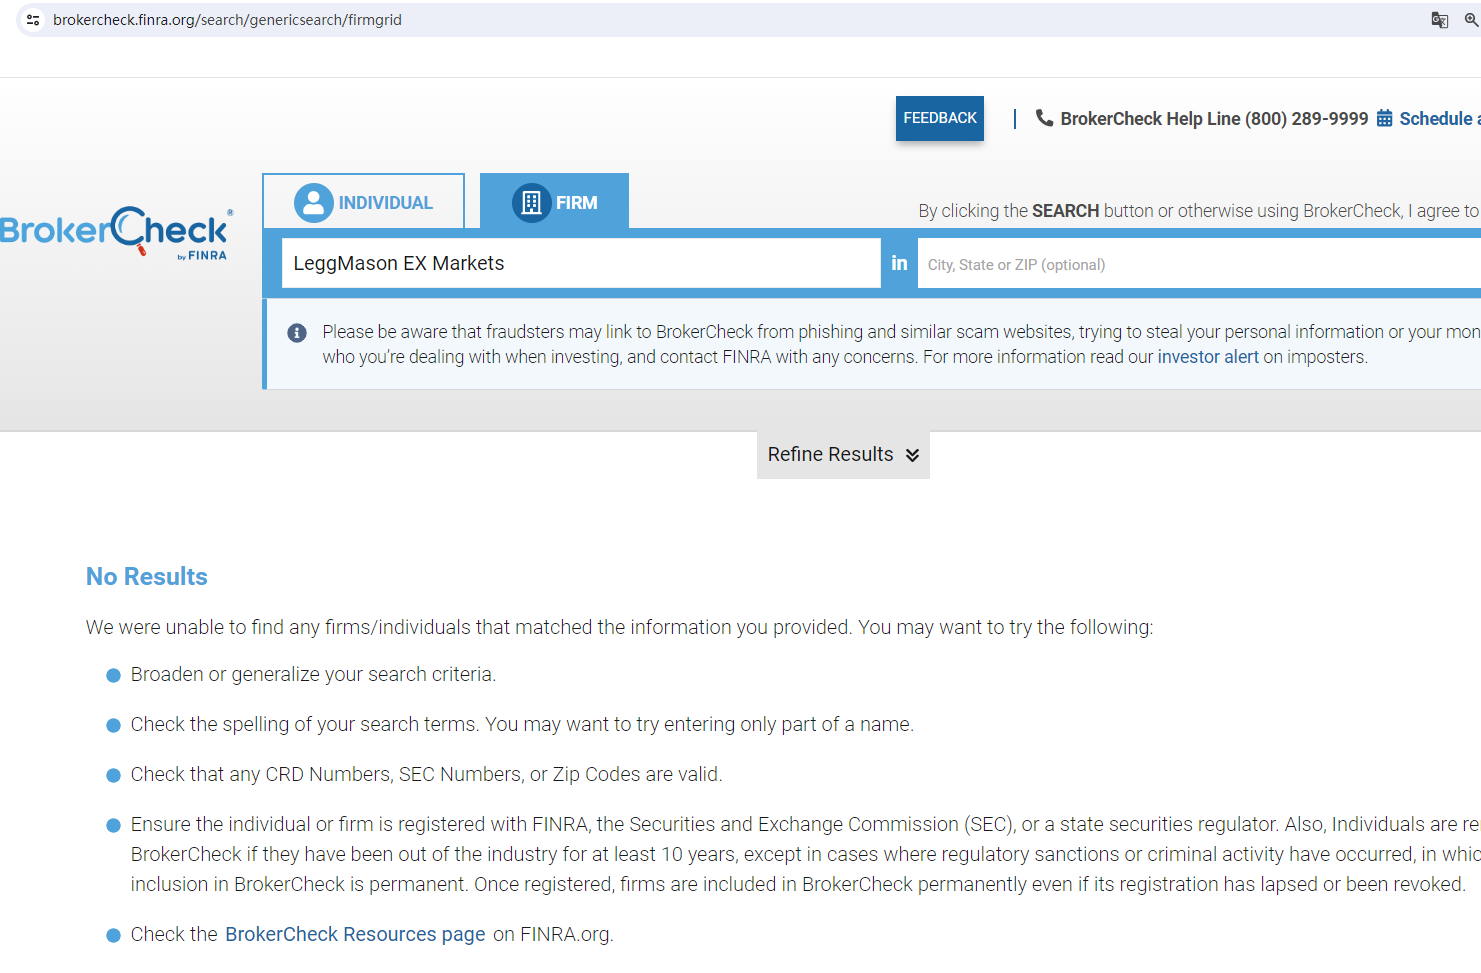Click the BrokerCheck Help Line phone number text

tap(1214, 119)
